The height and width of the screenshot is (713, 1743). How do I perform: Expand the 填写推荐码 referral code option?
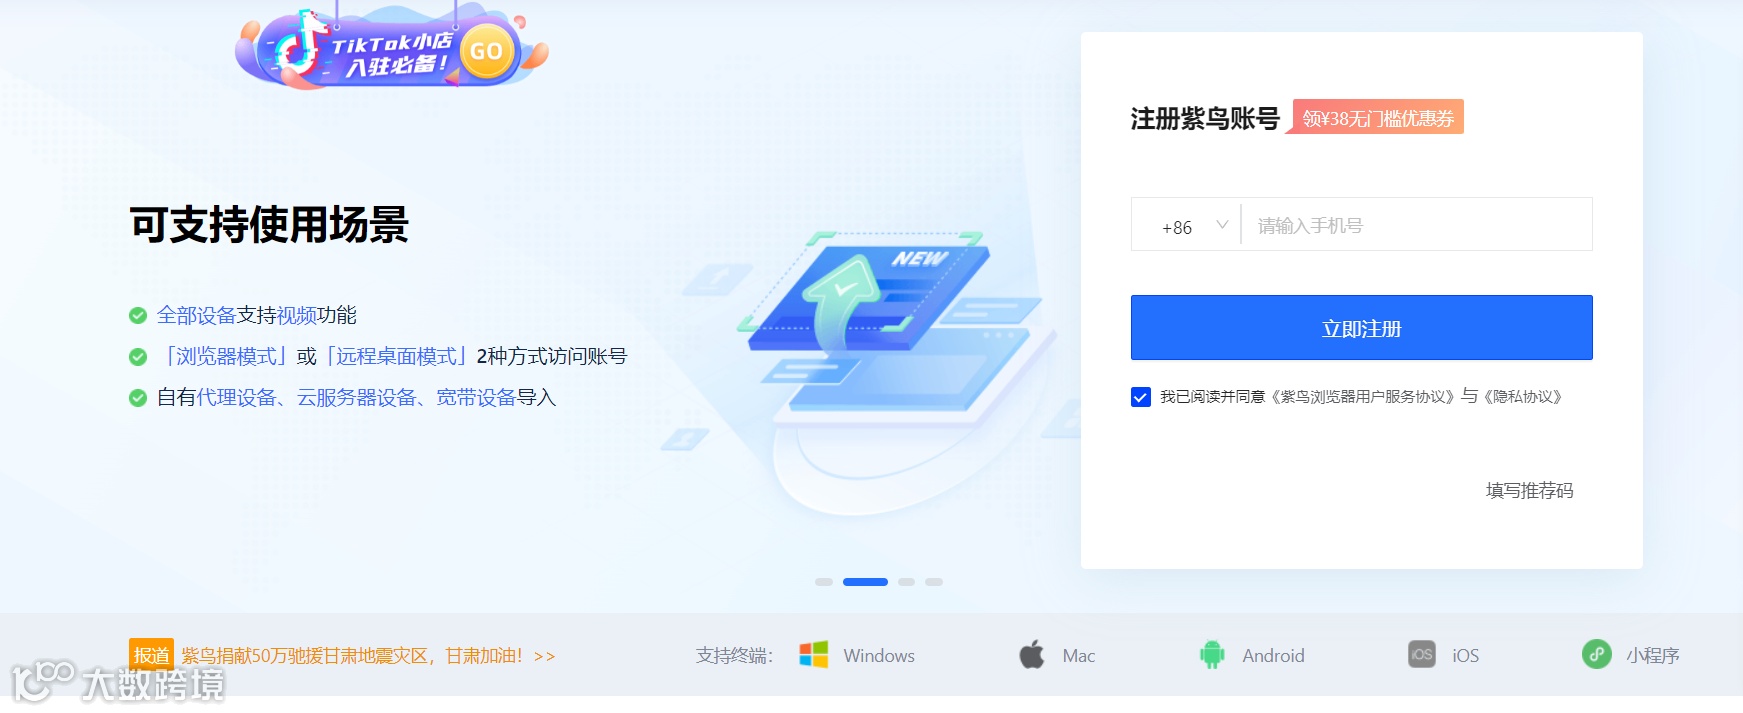click(x=1529, y=490)
